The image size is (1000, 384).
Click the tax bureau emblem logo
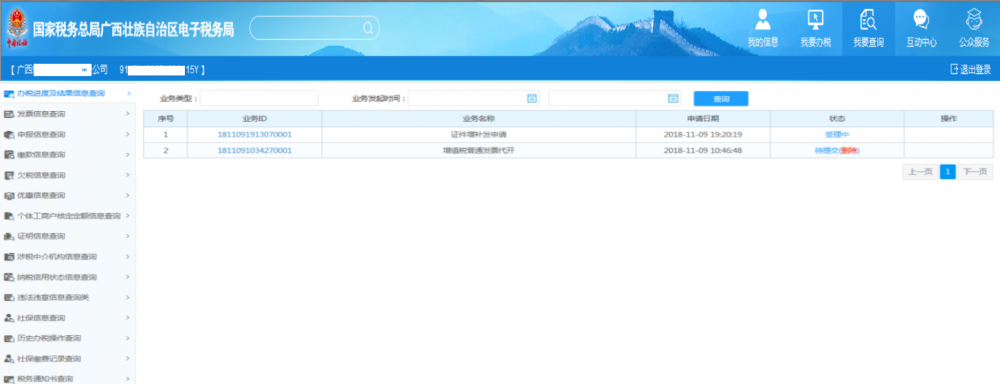(x=17, y=29)
